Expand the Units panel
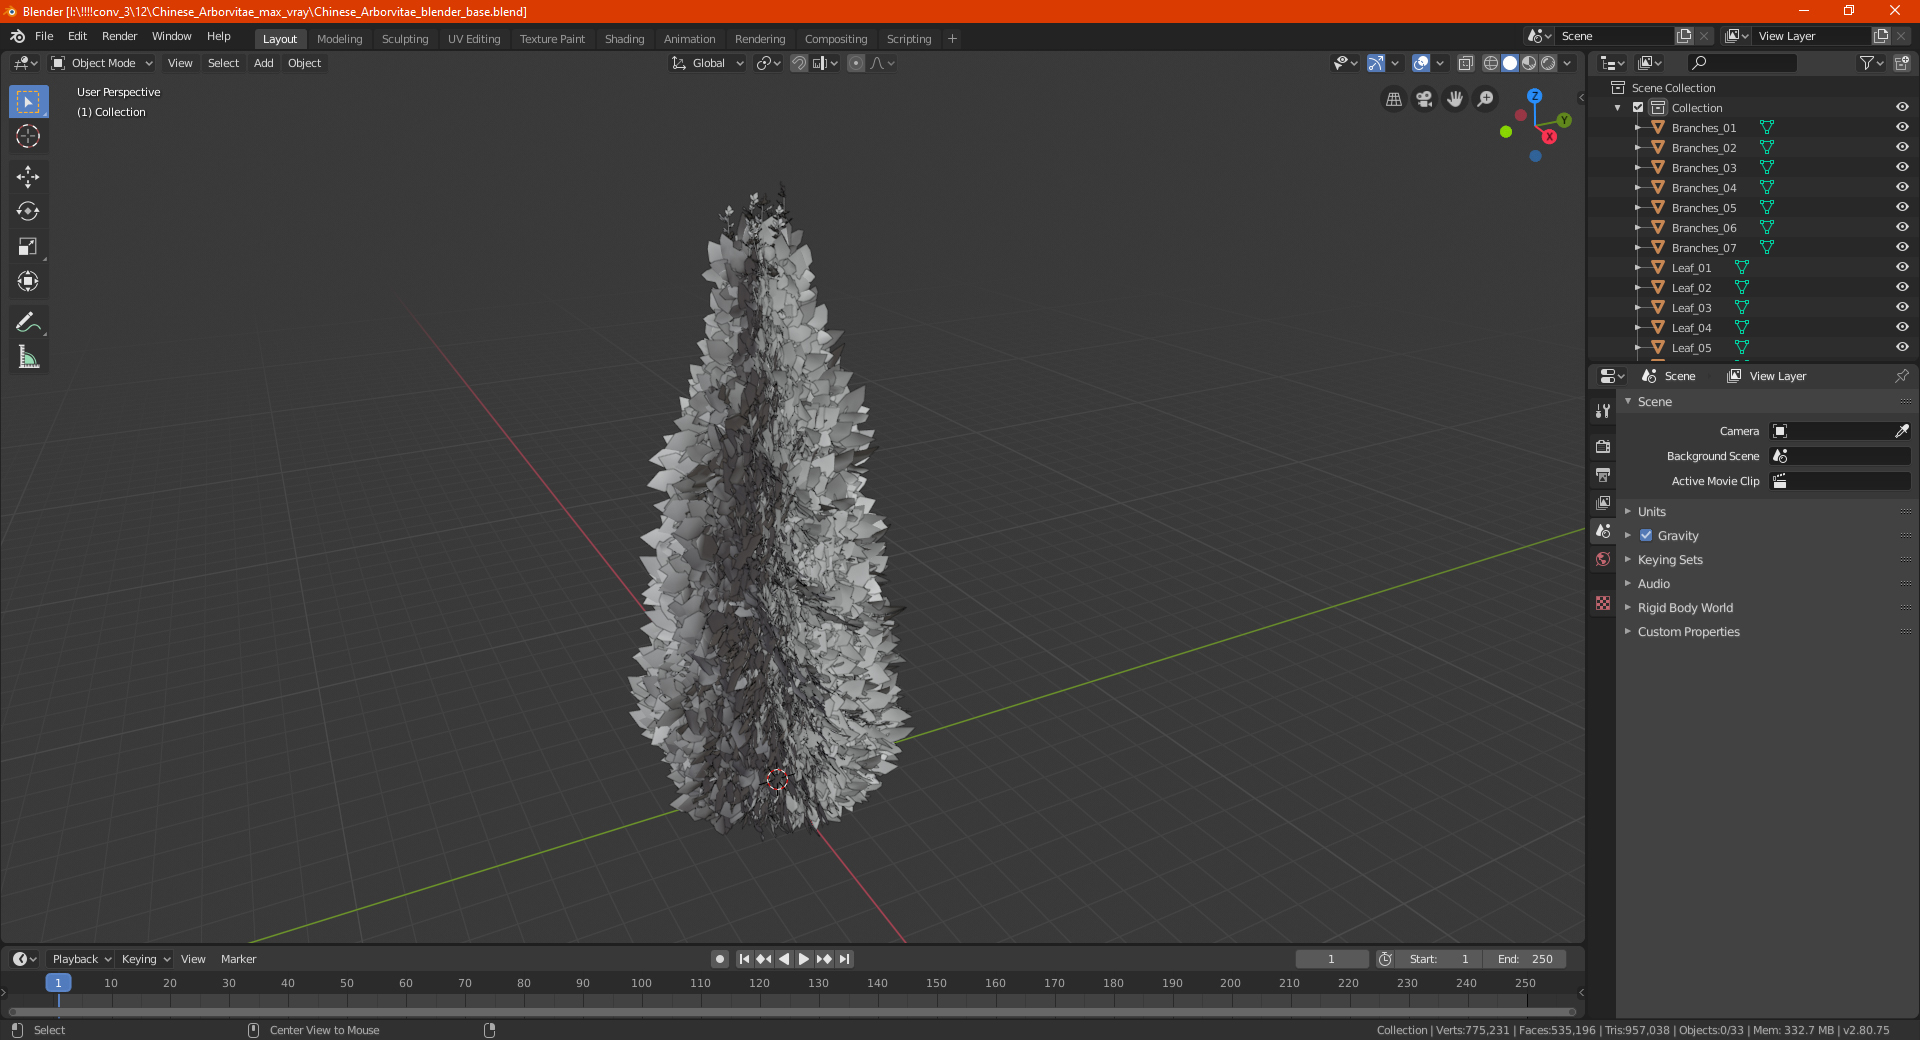 [x=1651, y=511]
